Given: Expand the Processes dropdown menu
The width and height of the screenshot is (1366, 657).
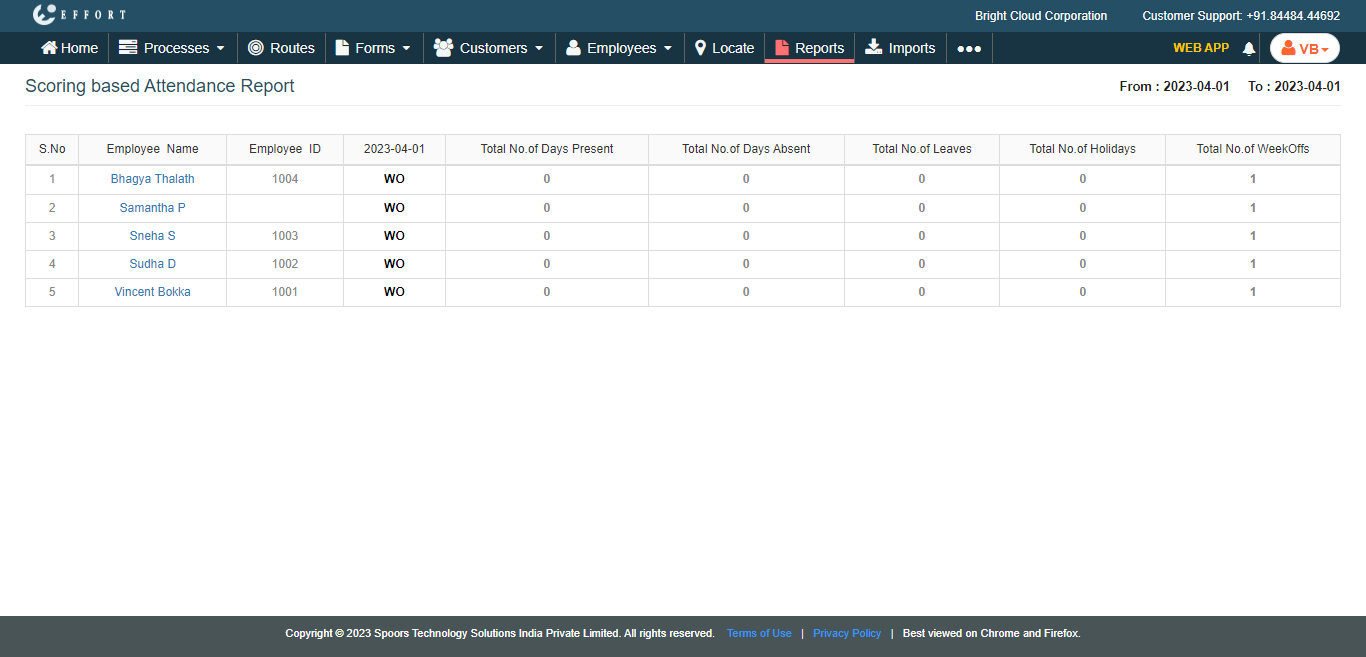Looking at the screenshot, I should [172, 48].
